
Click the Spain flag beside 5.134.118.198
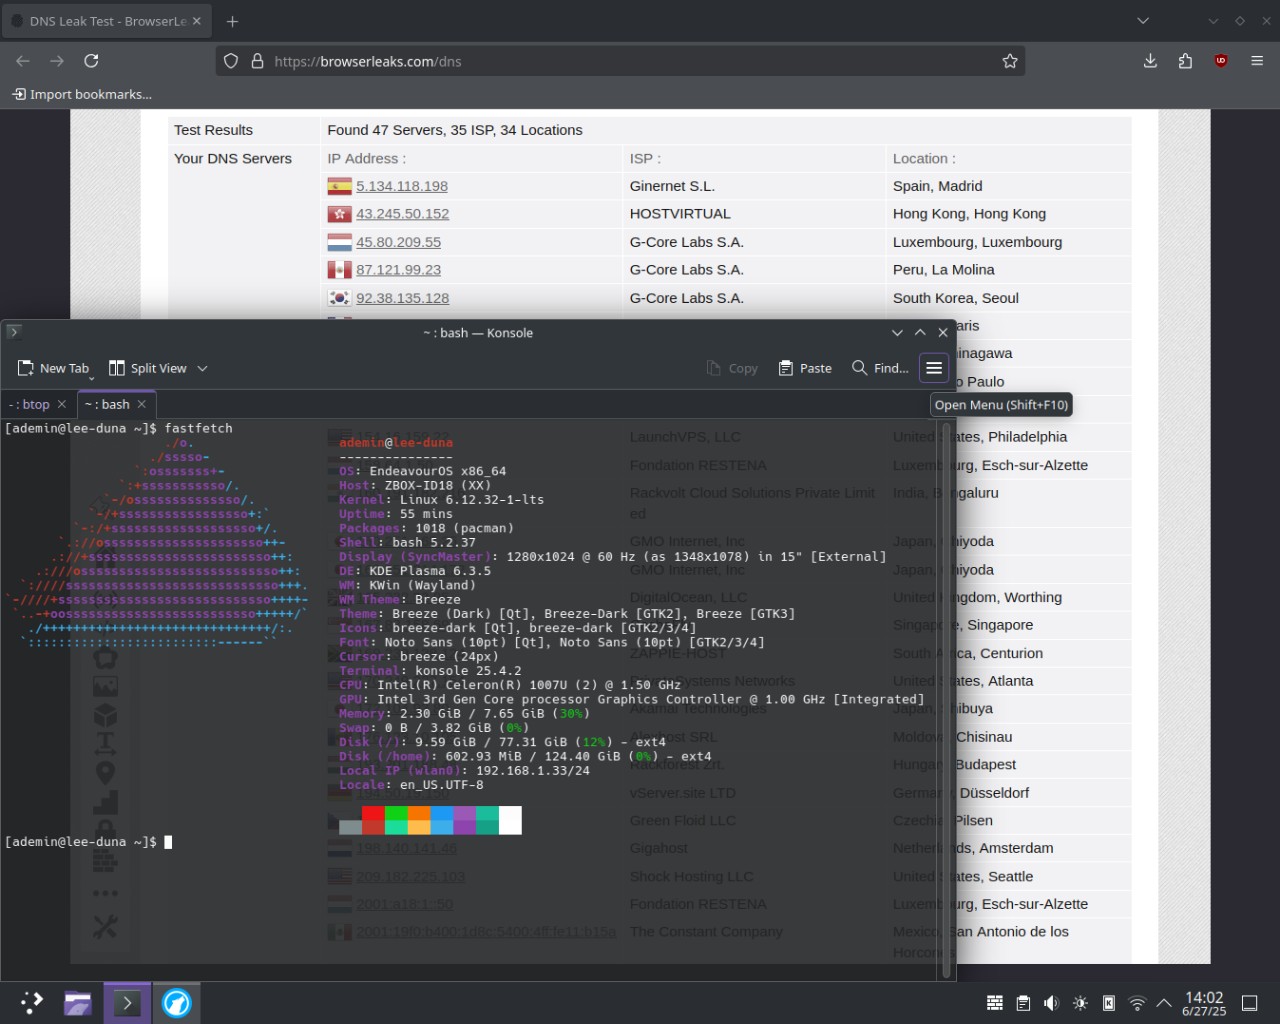[x=340, y=186]
